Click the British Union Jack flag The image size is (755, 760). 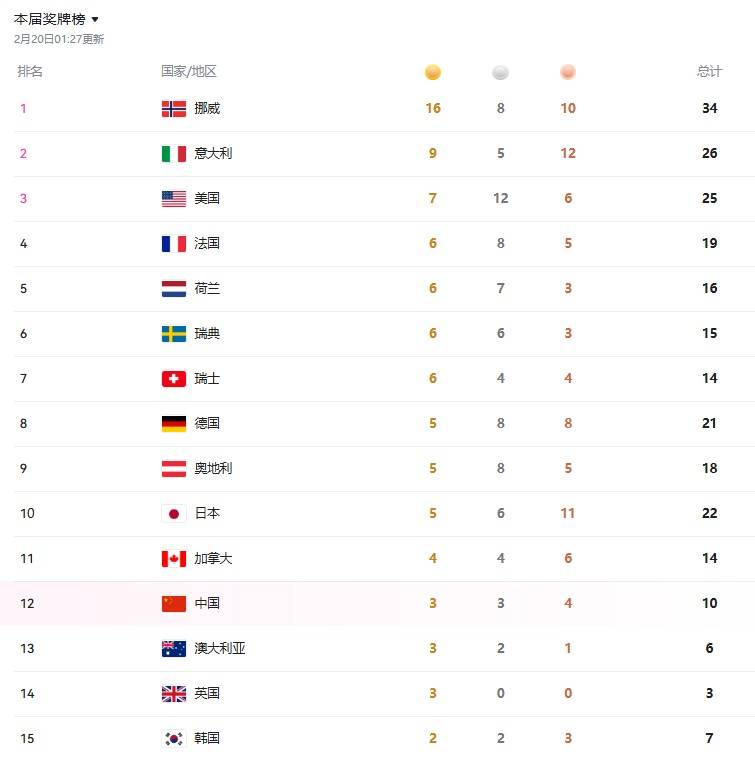[x=174, y=693]
